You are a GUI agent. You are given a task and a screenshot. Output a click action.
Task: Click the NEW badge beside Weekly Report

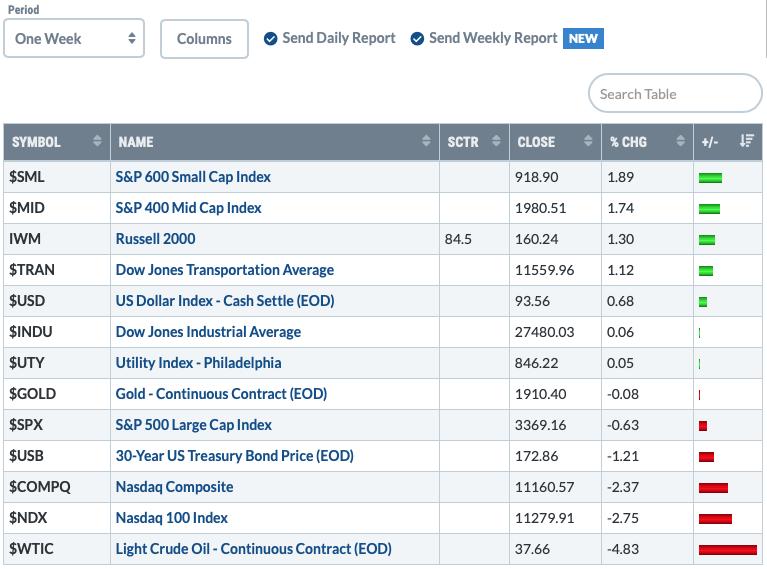pos(583,38)
